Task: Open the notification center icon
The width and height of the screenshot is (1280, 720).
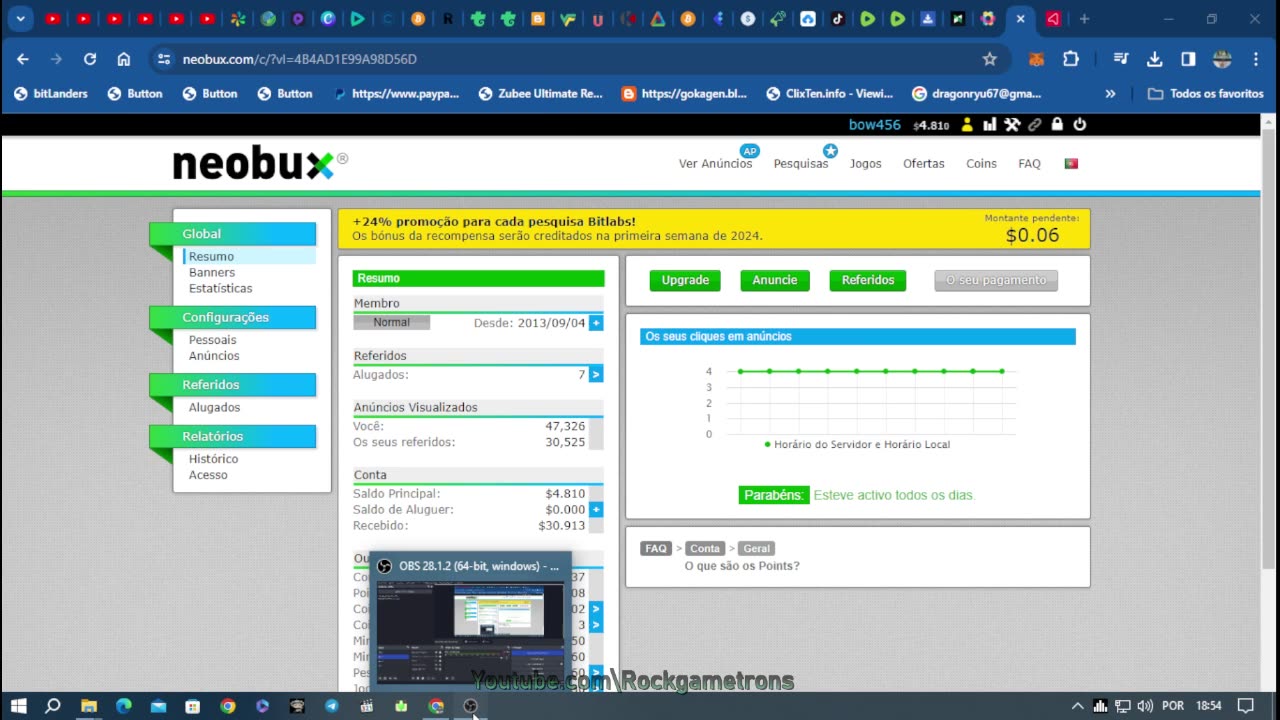Action: (1246, 706)
